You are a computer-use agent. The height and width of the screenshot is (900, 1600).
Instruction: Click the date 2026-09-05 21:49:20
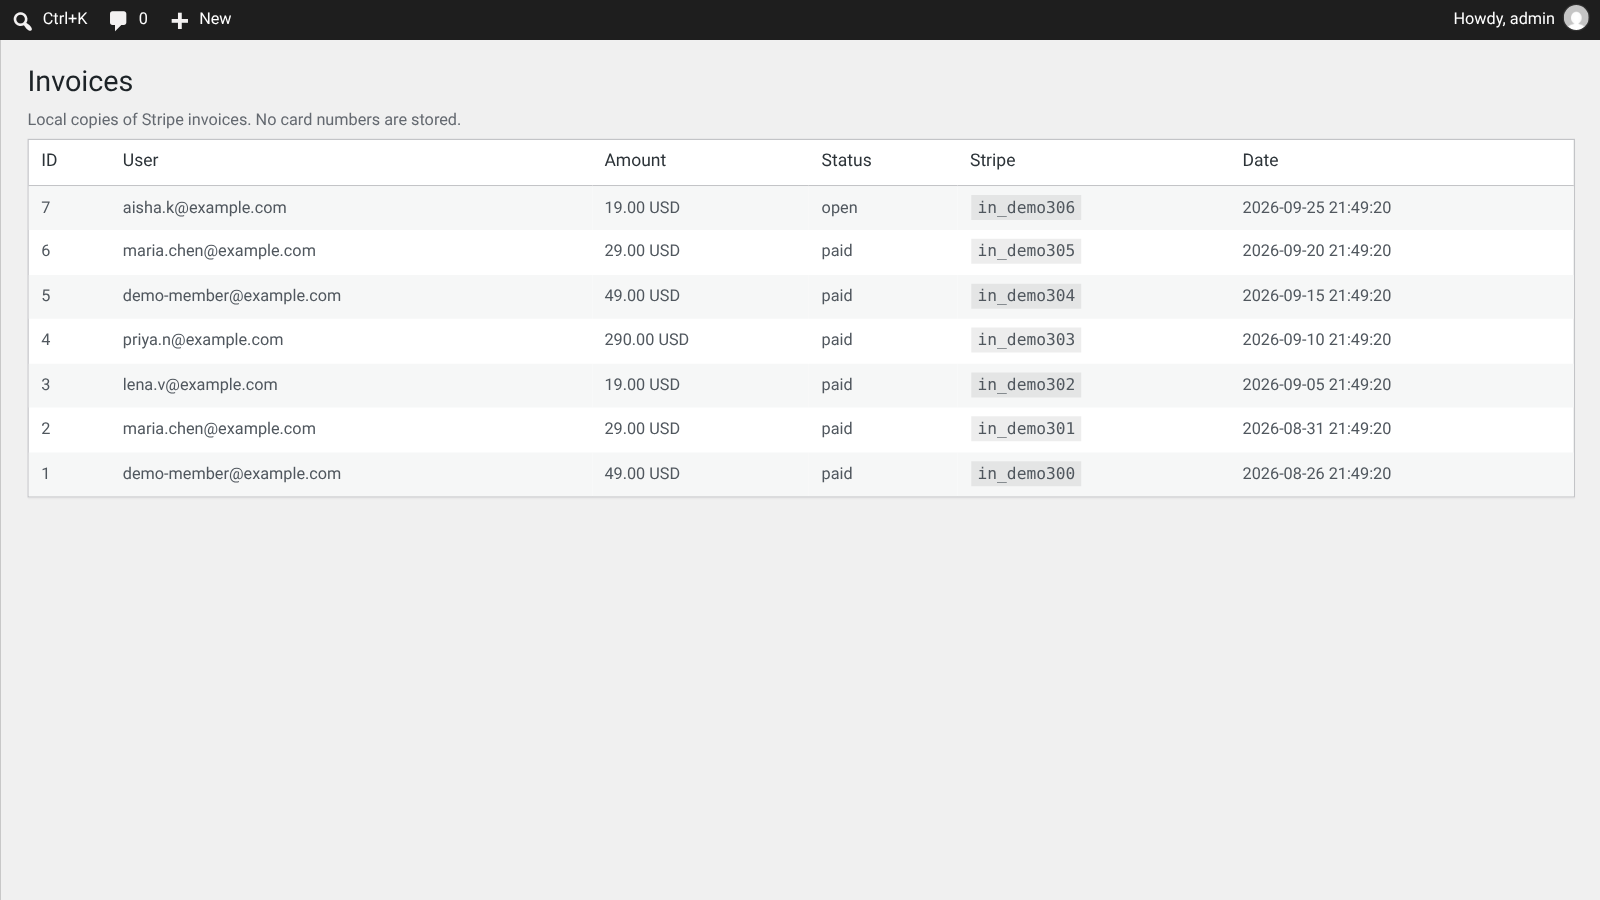(x=1316, y=385)
